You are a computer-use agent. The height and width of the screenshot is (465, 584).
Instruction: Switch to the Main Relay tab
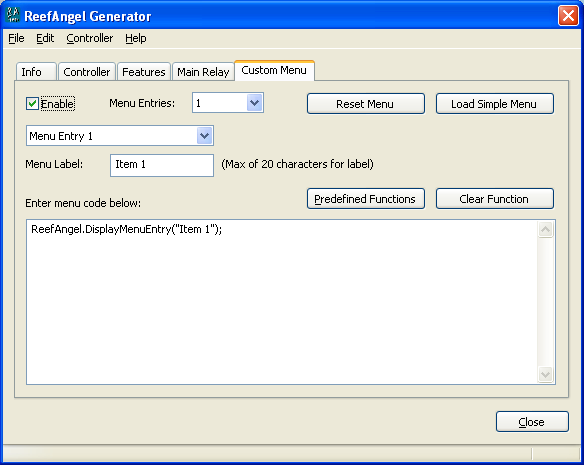coord(203,72)
